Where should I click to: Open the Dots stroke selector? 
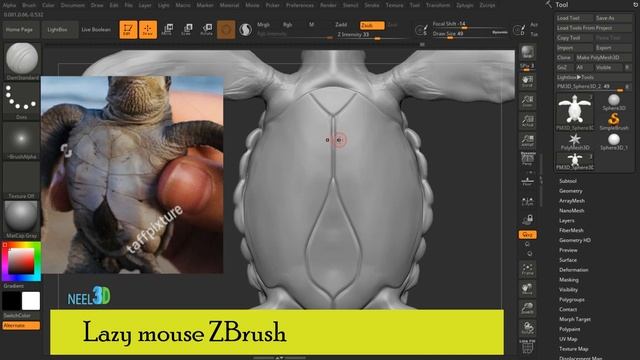[x=22, y=101]
